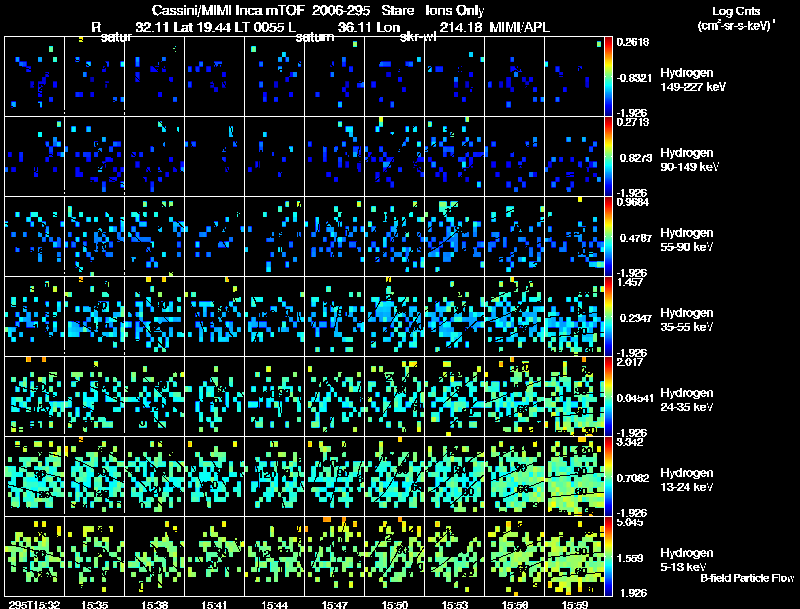Screen dimensions: 800x609
Task: Click the 'MIMI/APL' label in header
Action: 519,27
